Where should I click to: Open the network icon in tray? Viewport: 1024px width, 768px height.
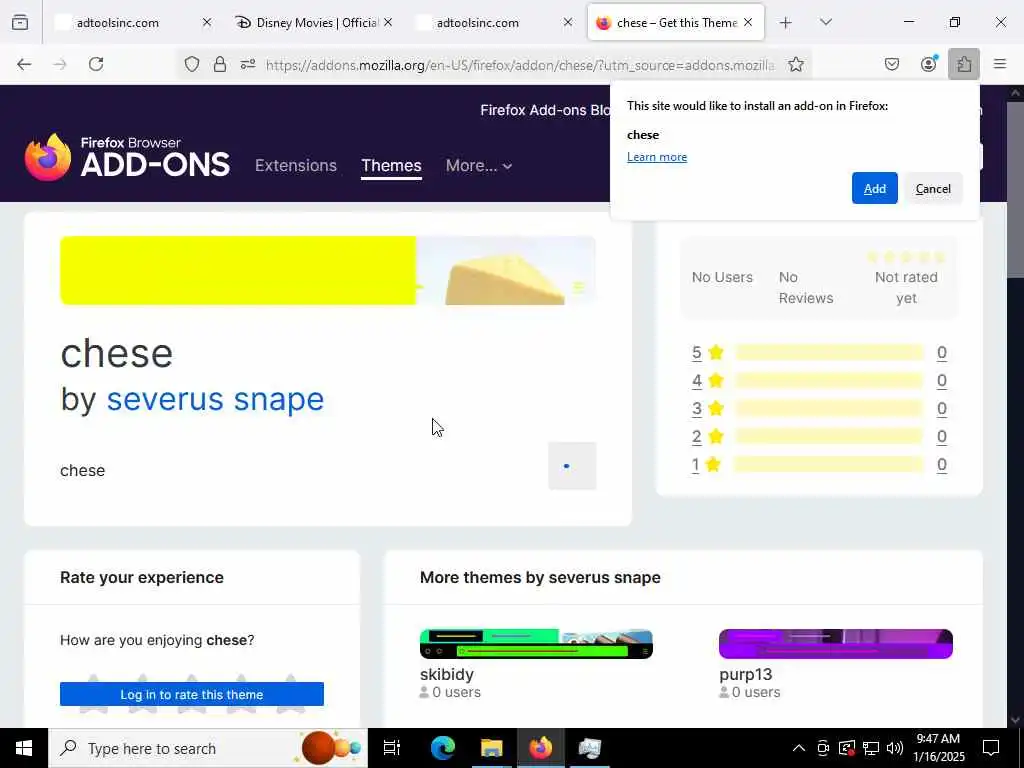871,748
